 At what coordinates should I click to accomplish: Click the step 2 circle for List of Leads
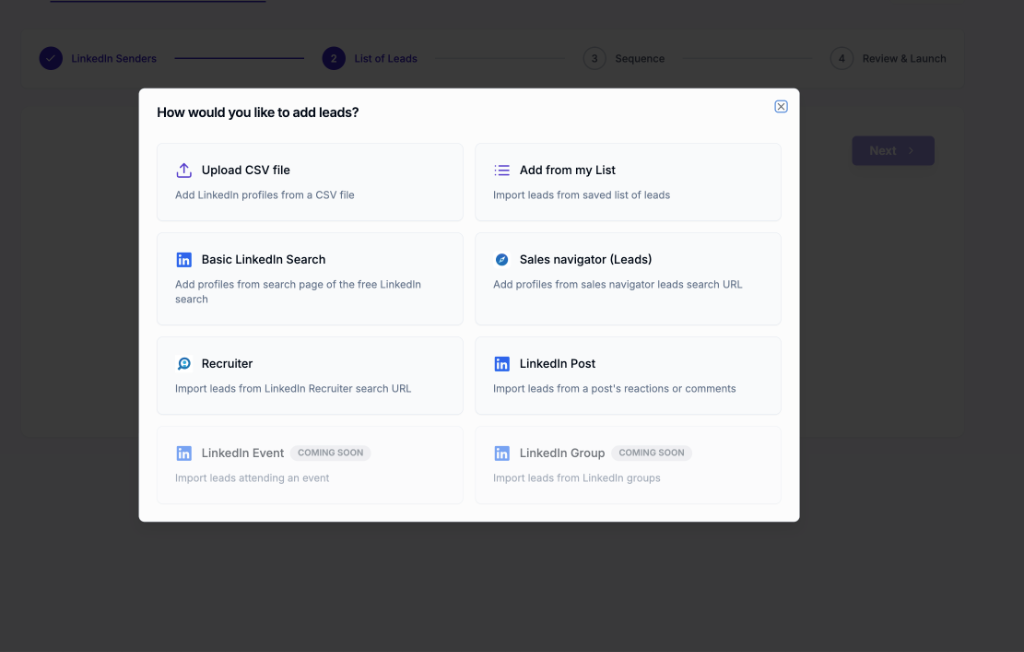[334, 58]
